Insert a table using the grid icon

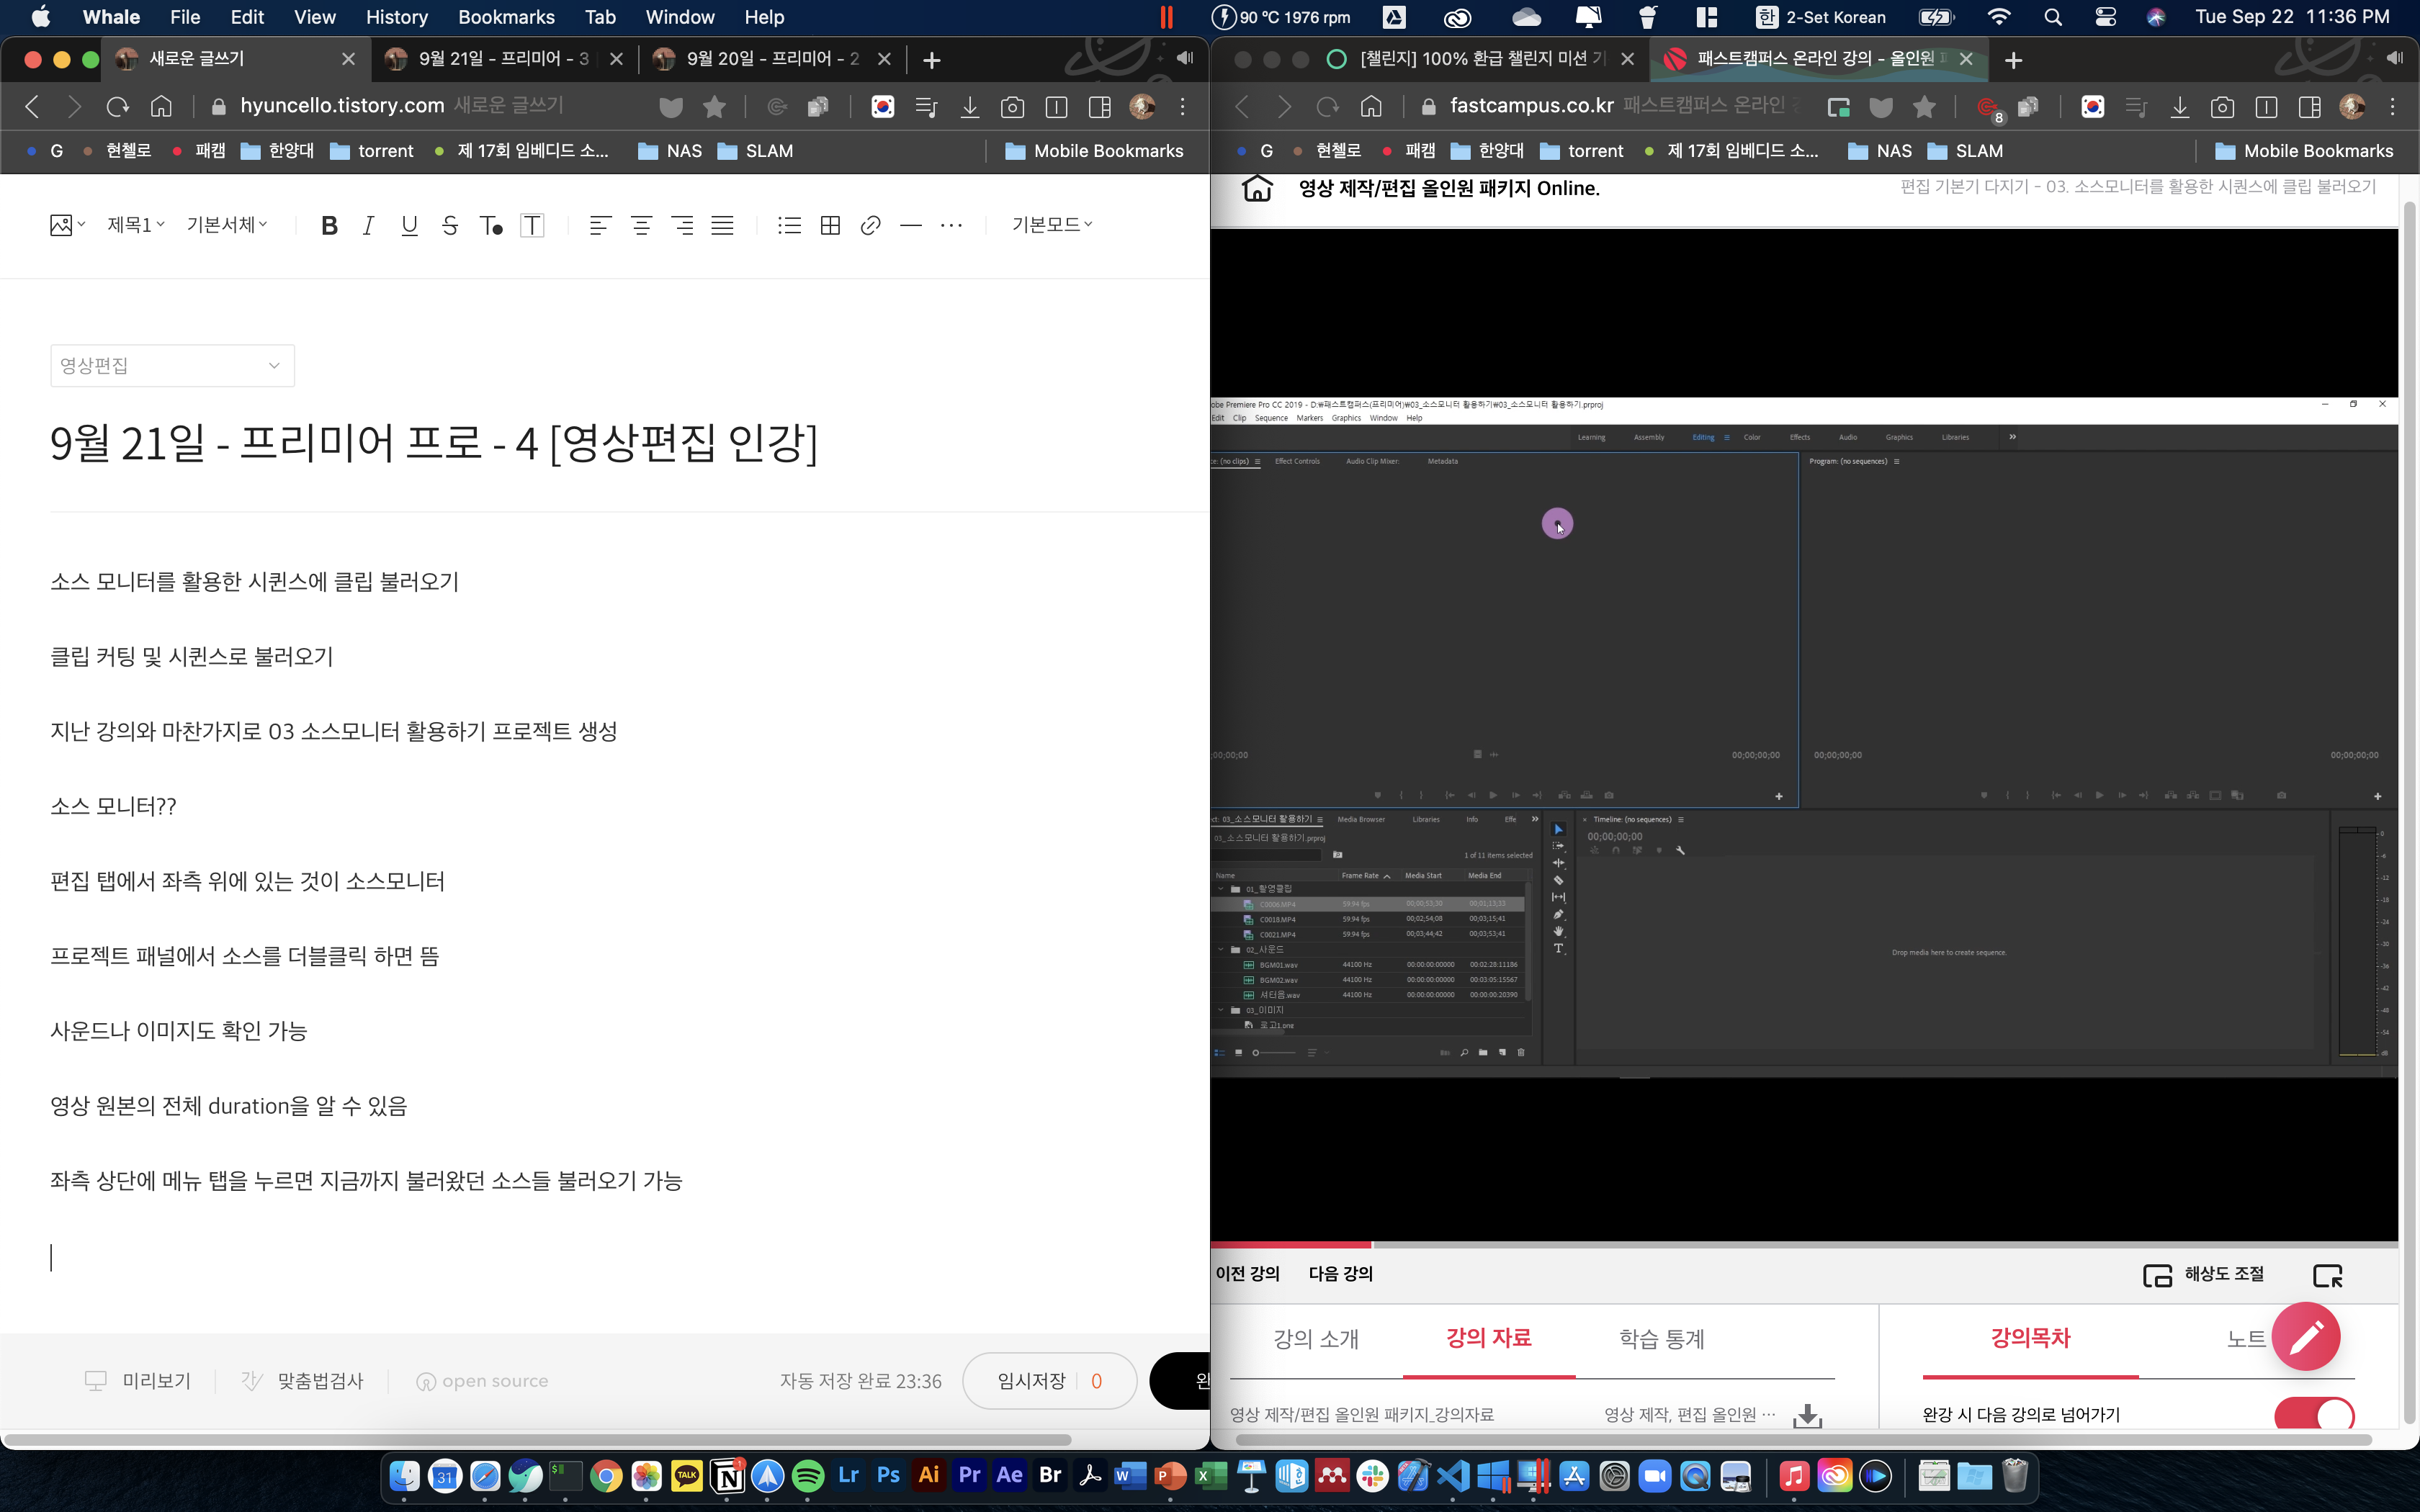pyautogui.click(x=830, y=225)
